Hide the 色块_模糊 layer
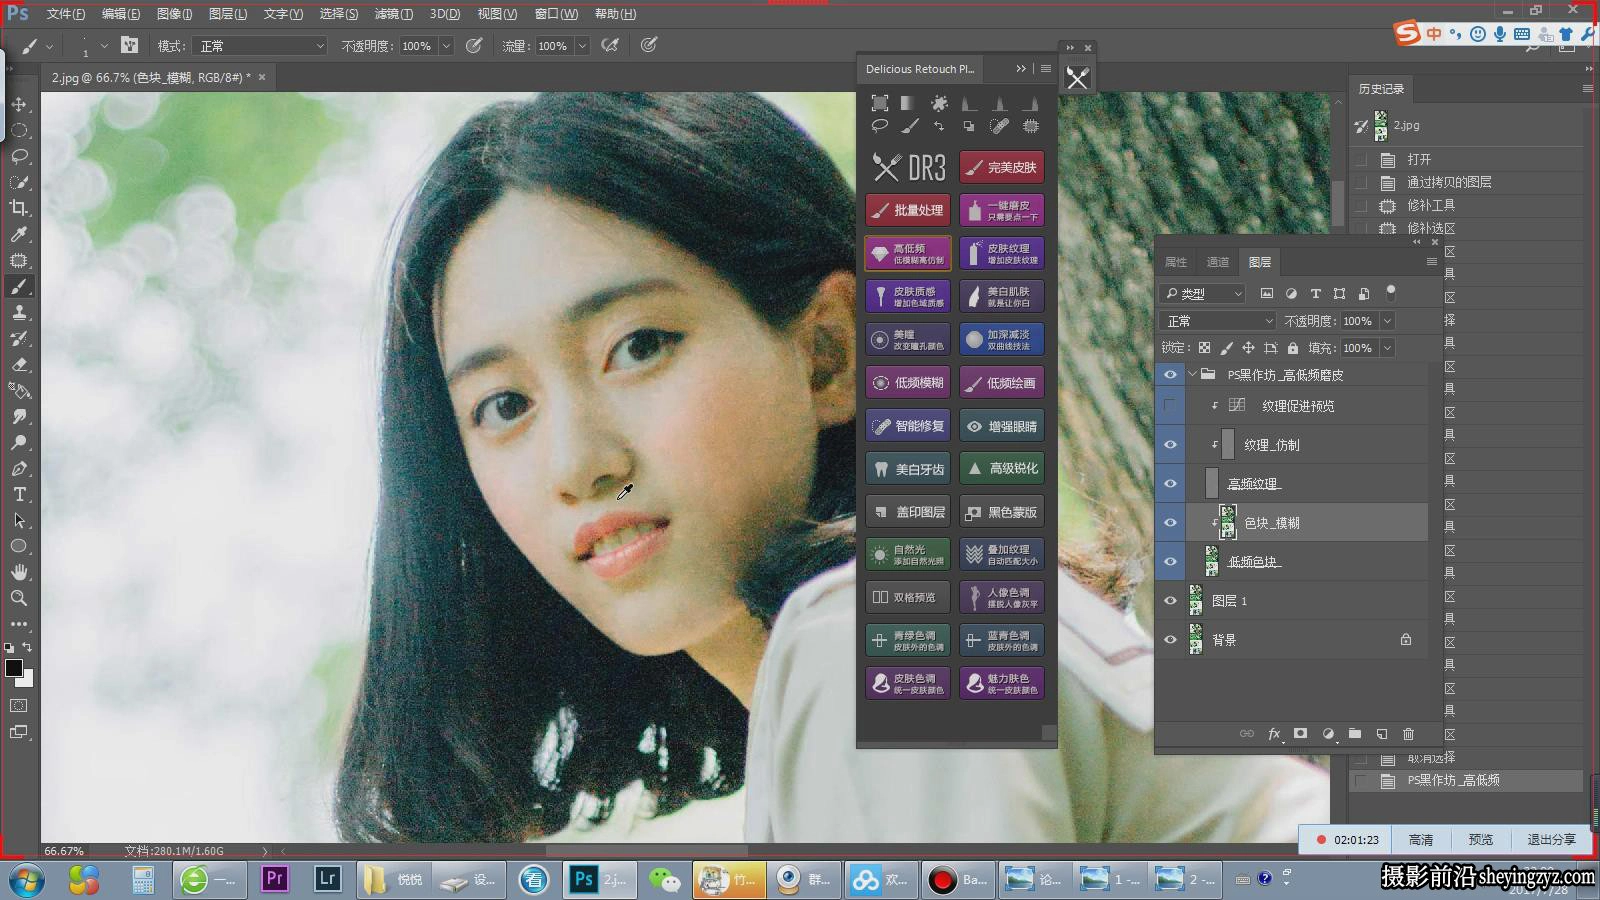The image size is (1600, 900). point(1170,523)
